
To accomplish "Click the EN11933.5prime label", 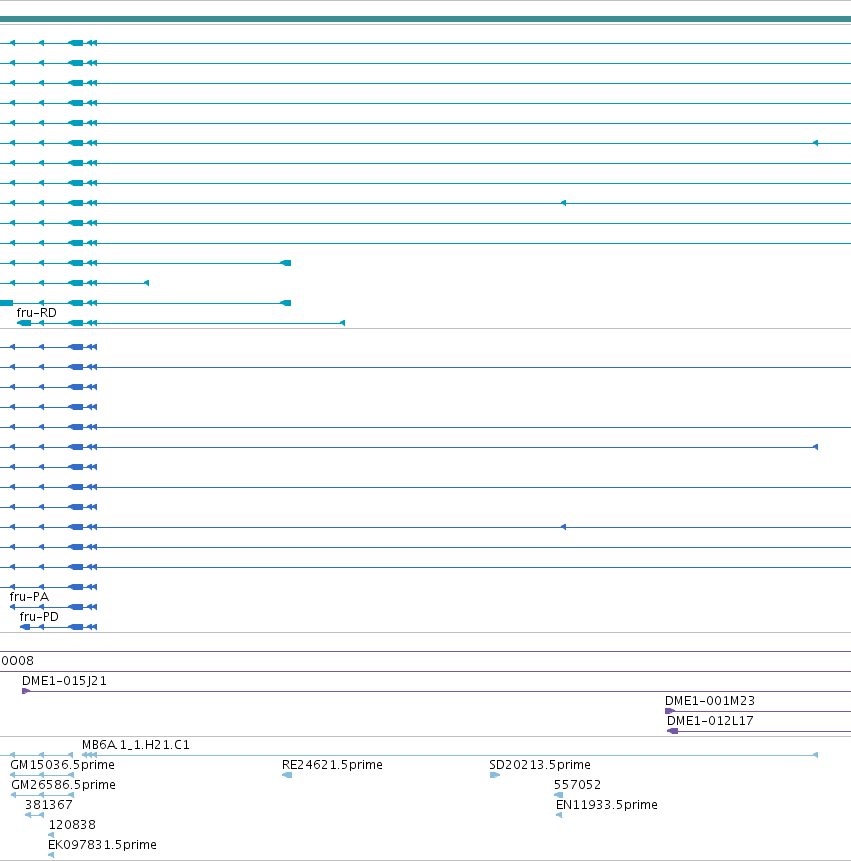I will (x=607, y=805).
